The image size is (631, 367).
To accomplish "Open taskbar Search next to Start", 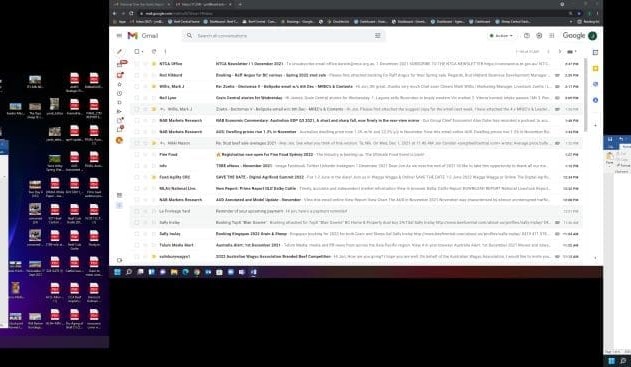I will (129, 272).
